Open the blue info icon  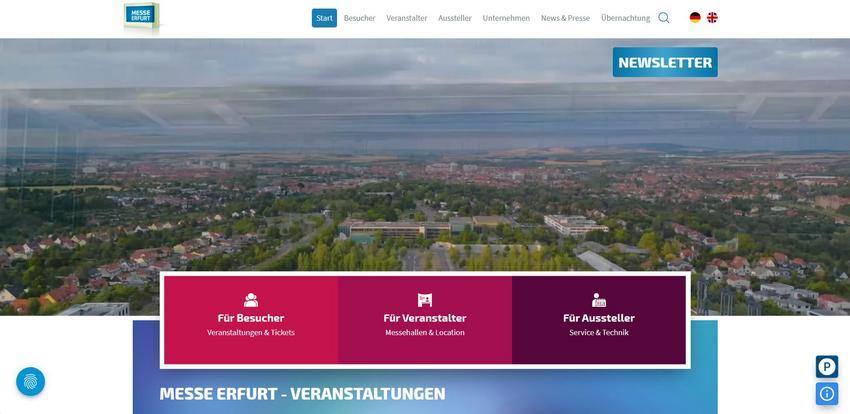(827, 394)
